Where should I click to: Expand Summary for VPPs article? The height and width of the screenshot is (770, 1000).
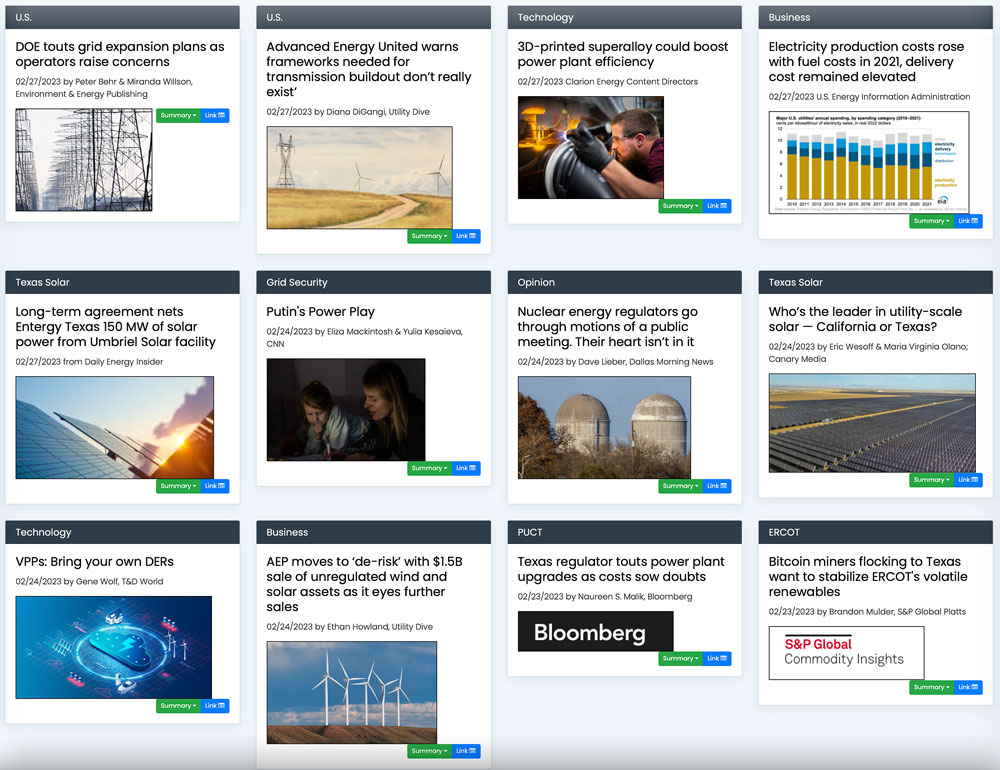tap(179, 706)
